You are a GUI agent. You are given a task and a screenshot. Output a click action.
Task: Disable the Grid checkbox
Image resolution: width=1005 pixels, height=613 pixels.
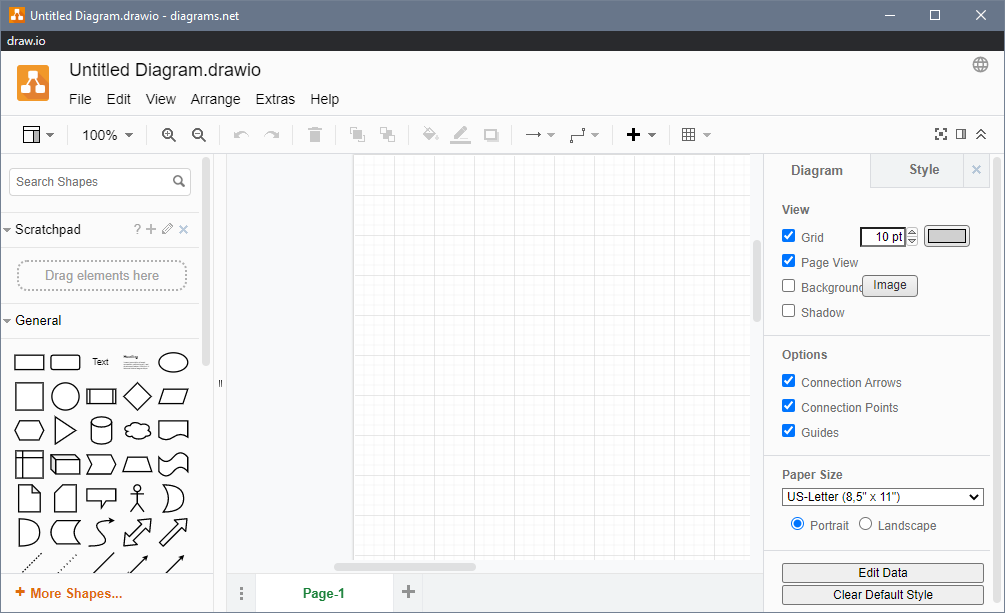[x=789, y=237]
